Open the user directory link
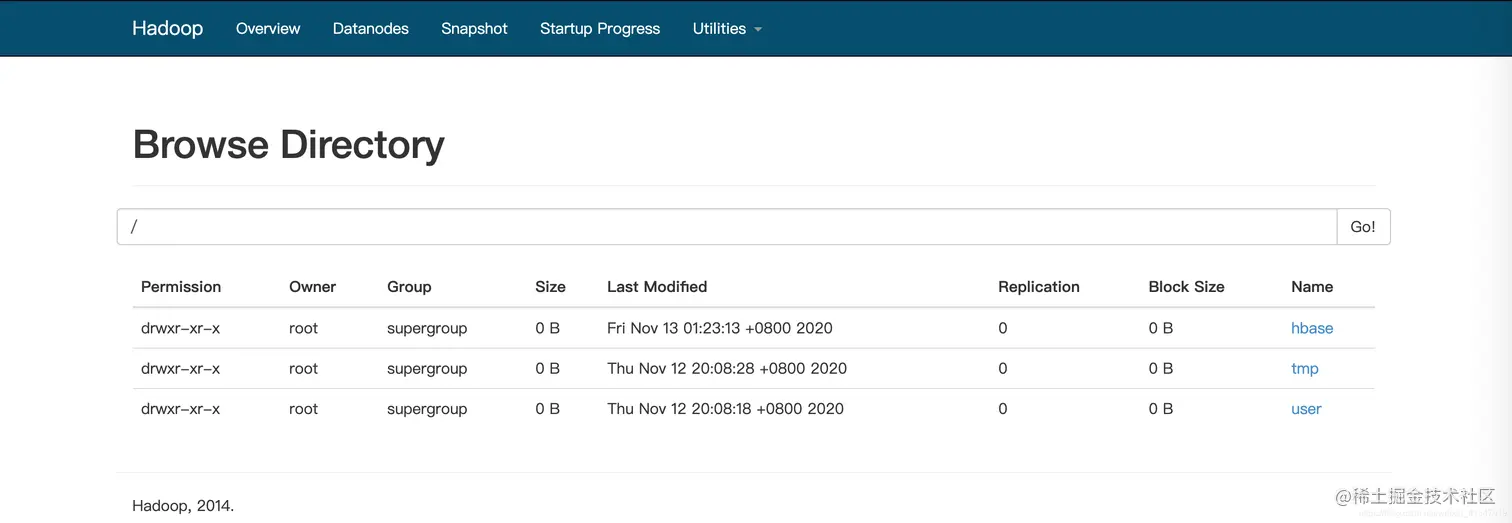Screen dimensions: 1512x523 [x=1306, y=408]
